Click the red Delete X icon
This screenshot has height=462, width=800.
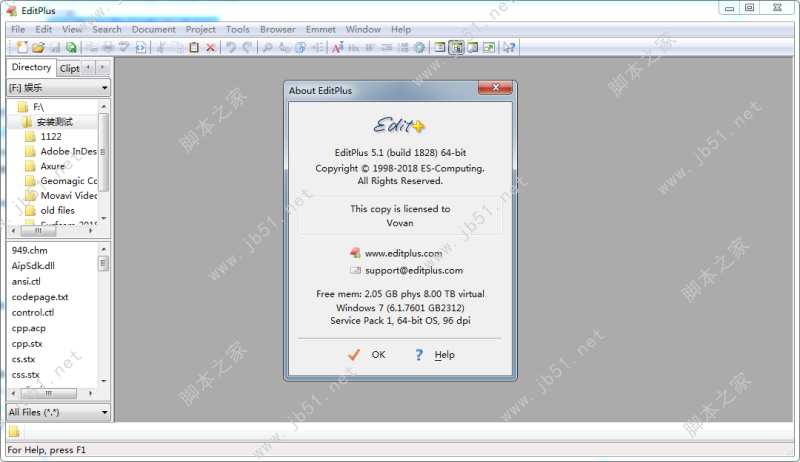click(x=210, y=47)
